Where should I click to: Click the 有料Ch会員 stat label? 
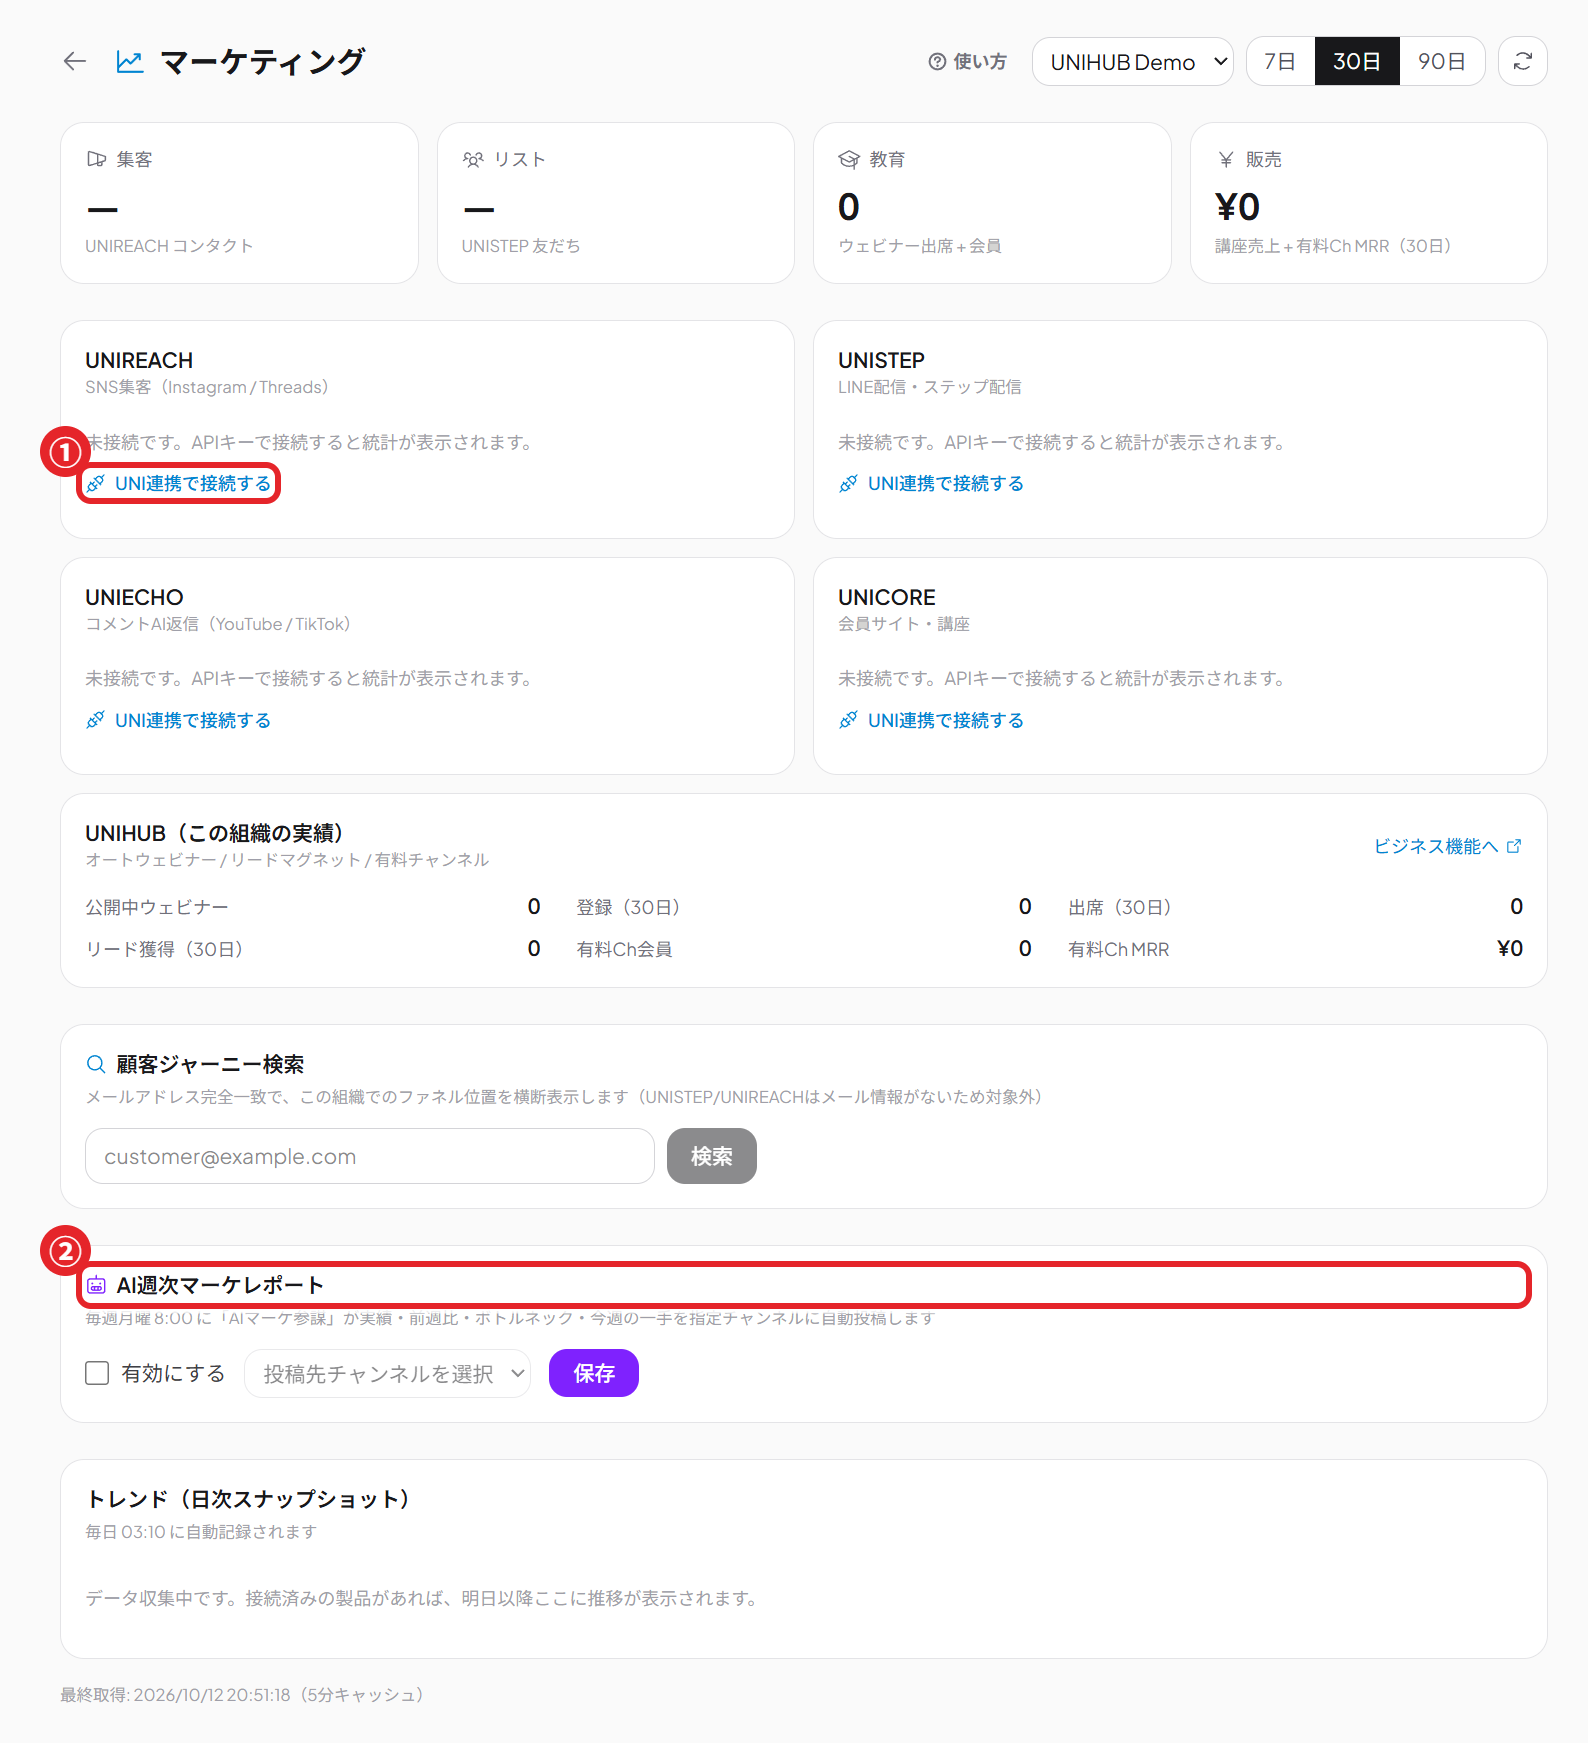pos(625,949)
